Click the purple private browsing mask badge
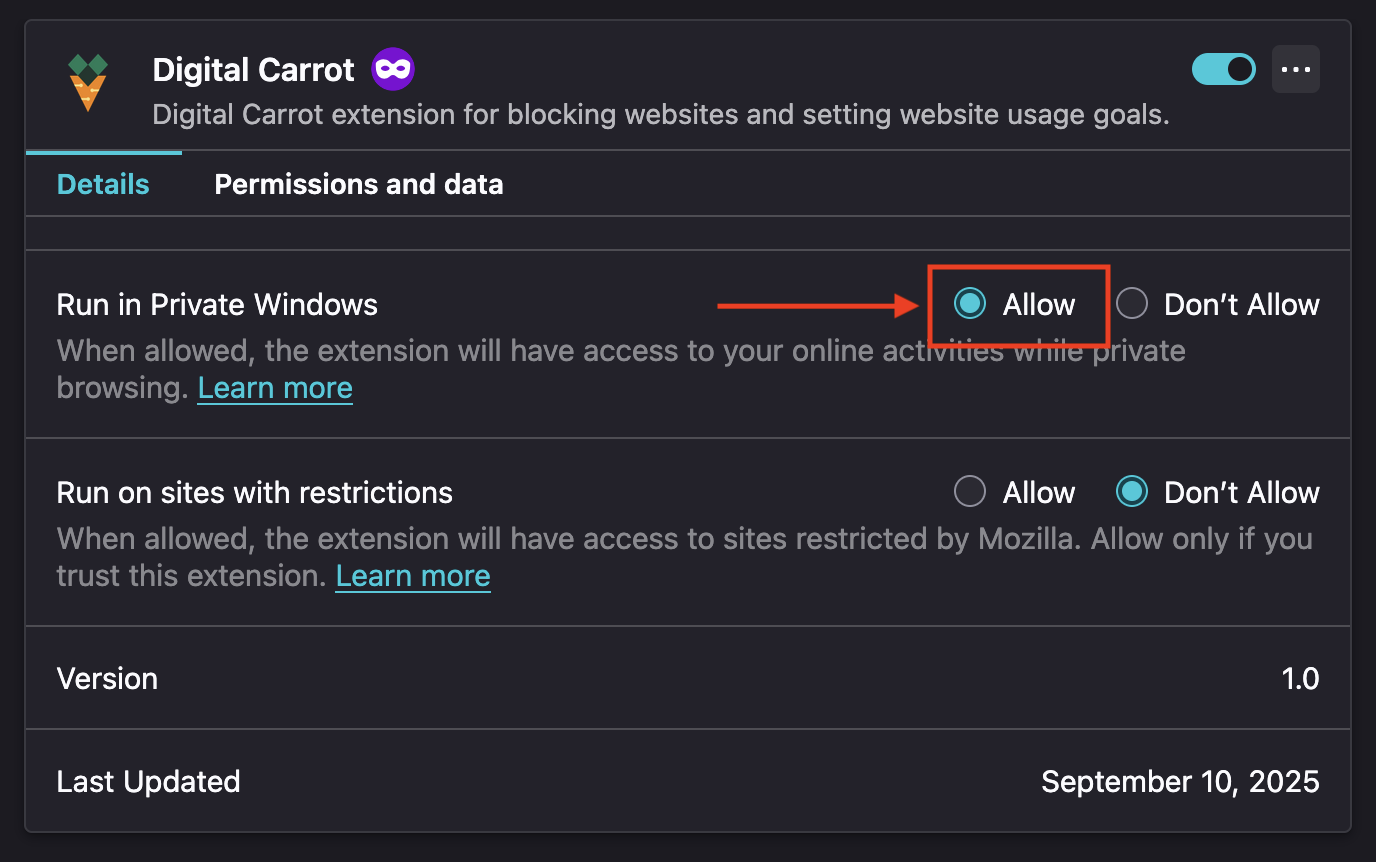The width and height of the screenshot is (1376, 862). point(393,70)
